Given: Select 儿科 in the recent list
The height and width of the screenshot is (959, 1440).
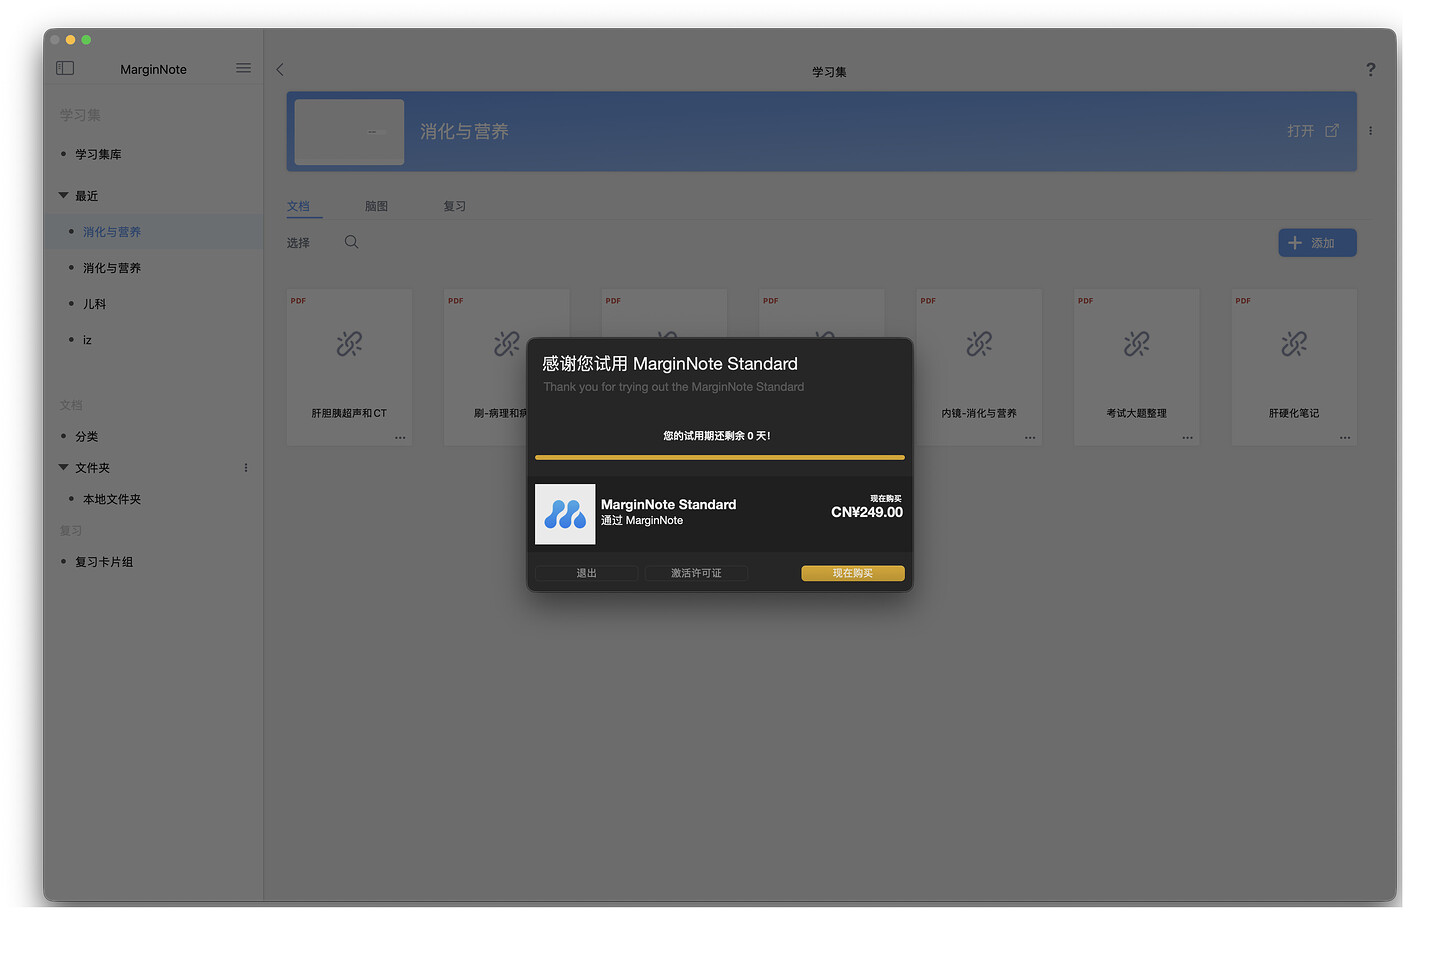Looking at the screenshot, I should [x=94, y=304].
